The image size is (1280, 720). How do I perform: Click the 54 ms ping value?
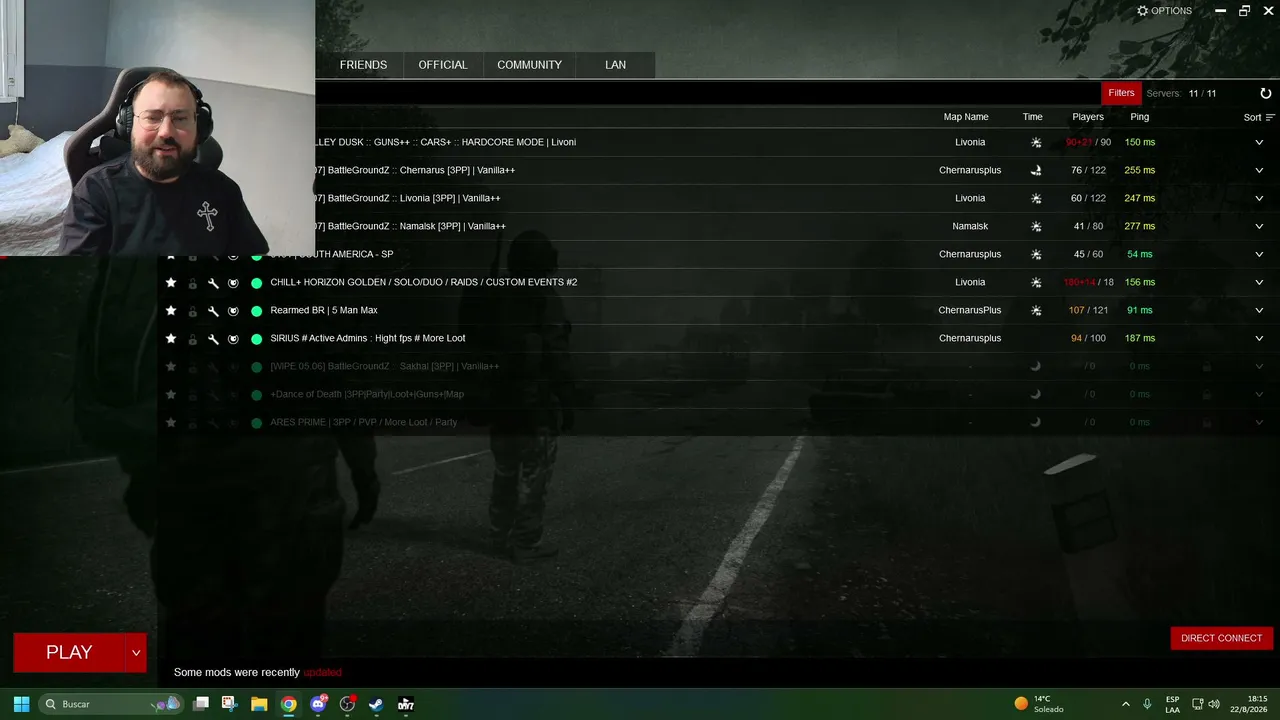pos(1140,254)
